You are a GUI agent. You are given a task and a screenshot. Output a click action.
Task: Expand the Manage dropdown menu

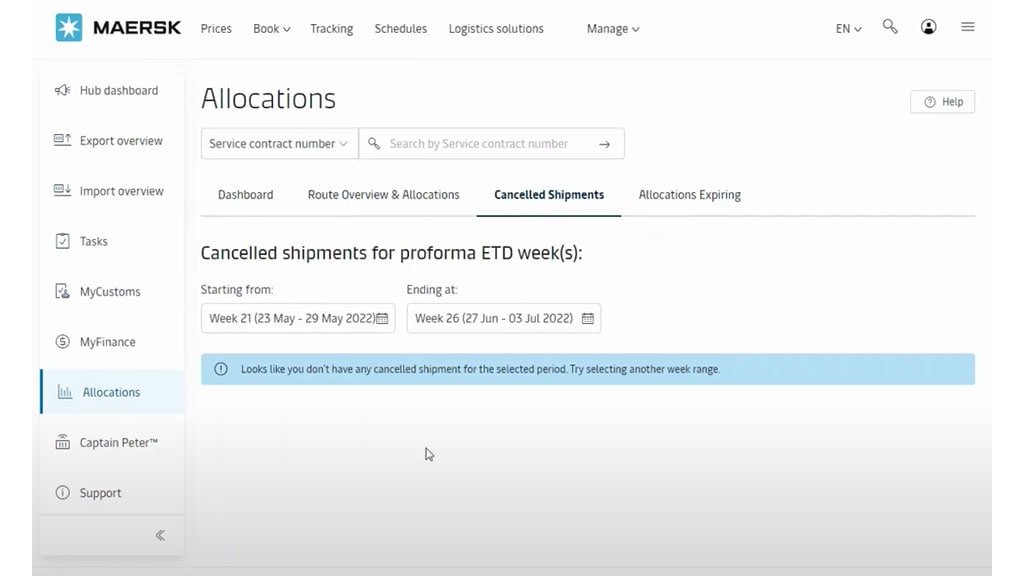click(612, 28)
